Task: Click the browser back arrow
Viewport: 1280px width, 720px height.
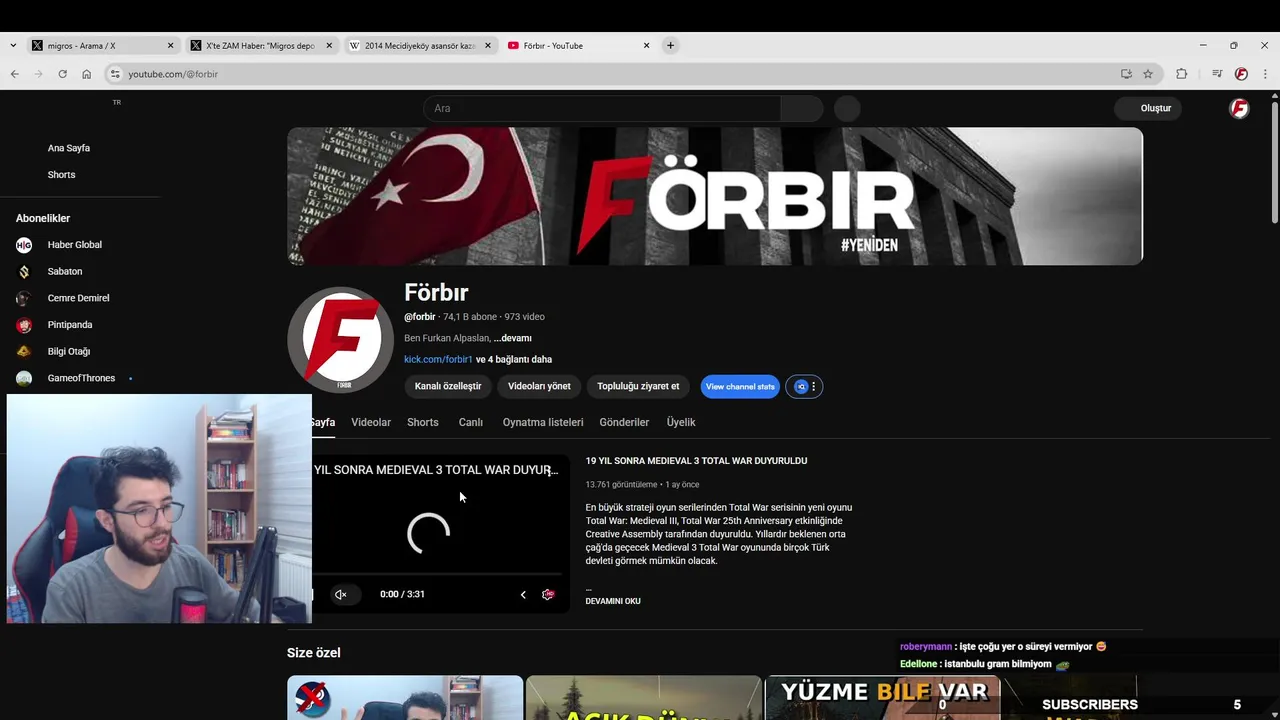Action: tap(15, 74)
